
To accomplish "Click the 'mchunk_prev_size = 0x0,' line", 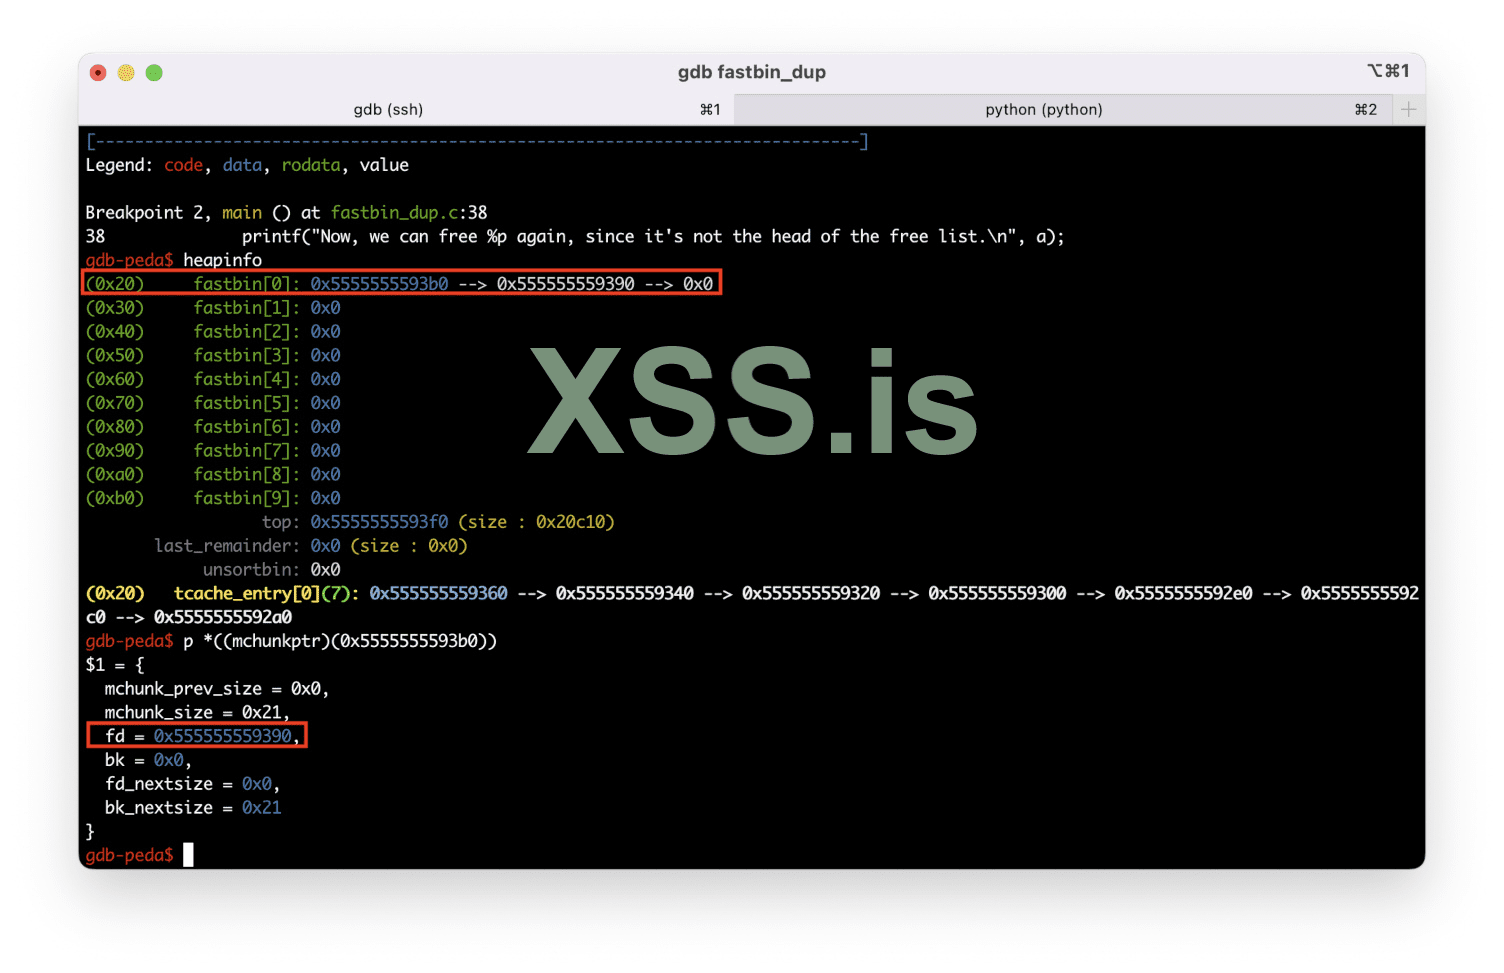I will pyautogui.click(x=217, y=689).
